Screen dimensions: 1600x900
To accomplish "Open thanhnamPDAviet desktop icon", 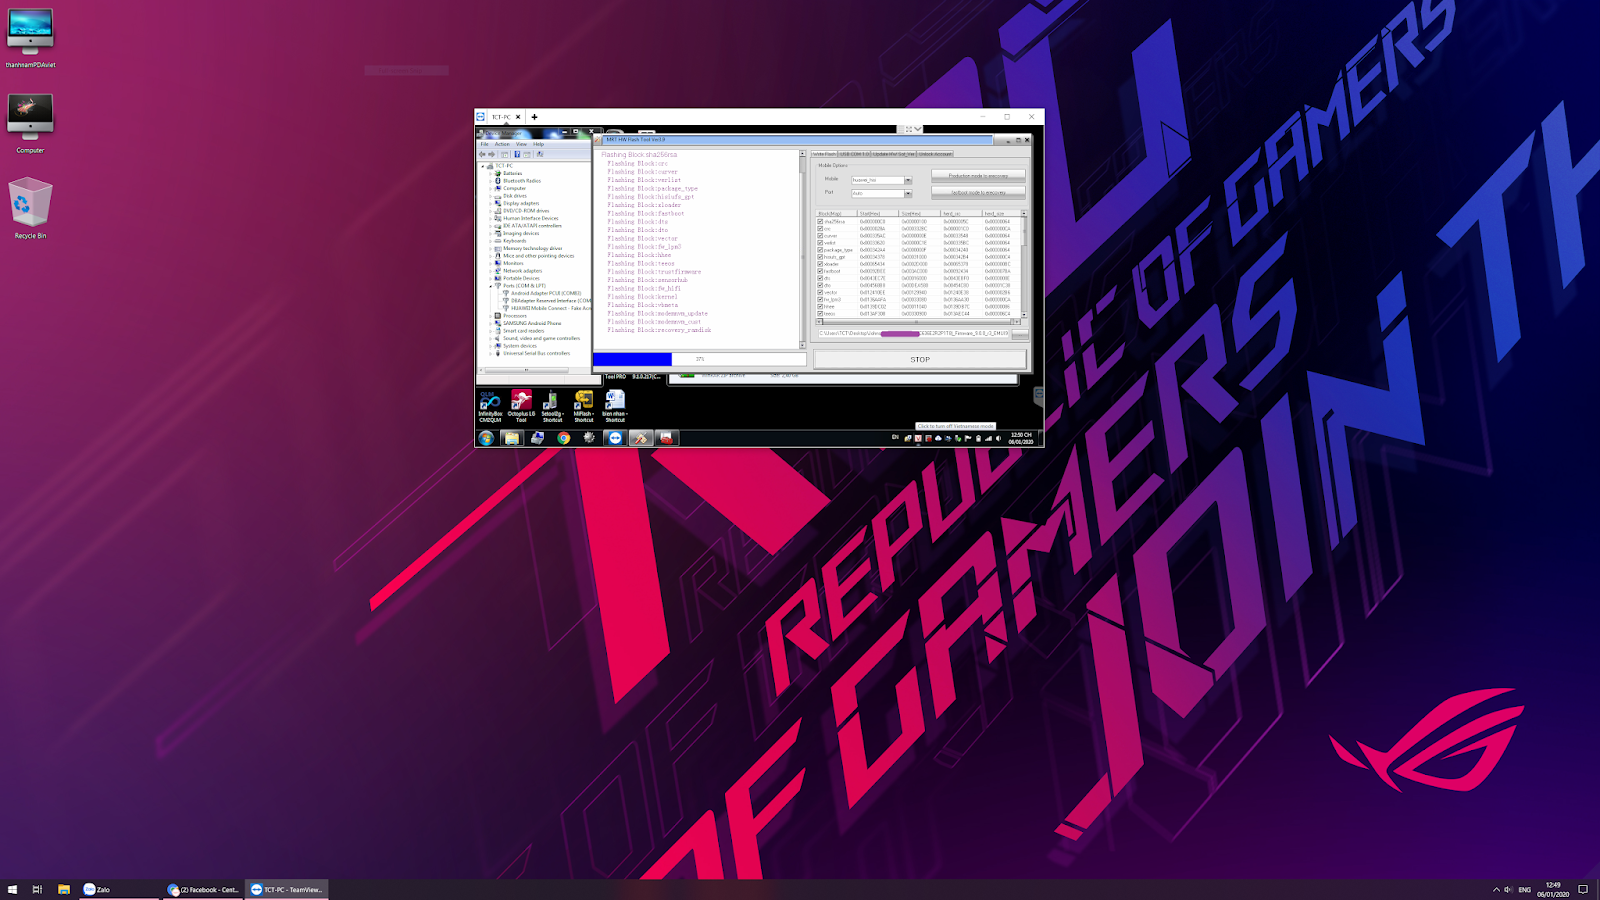I will point(30,39).
